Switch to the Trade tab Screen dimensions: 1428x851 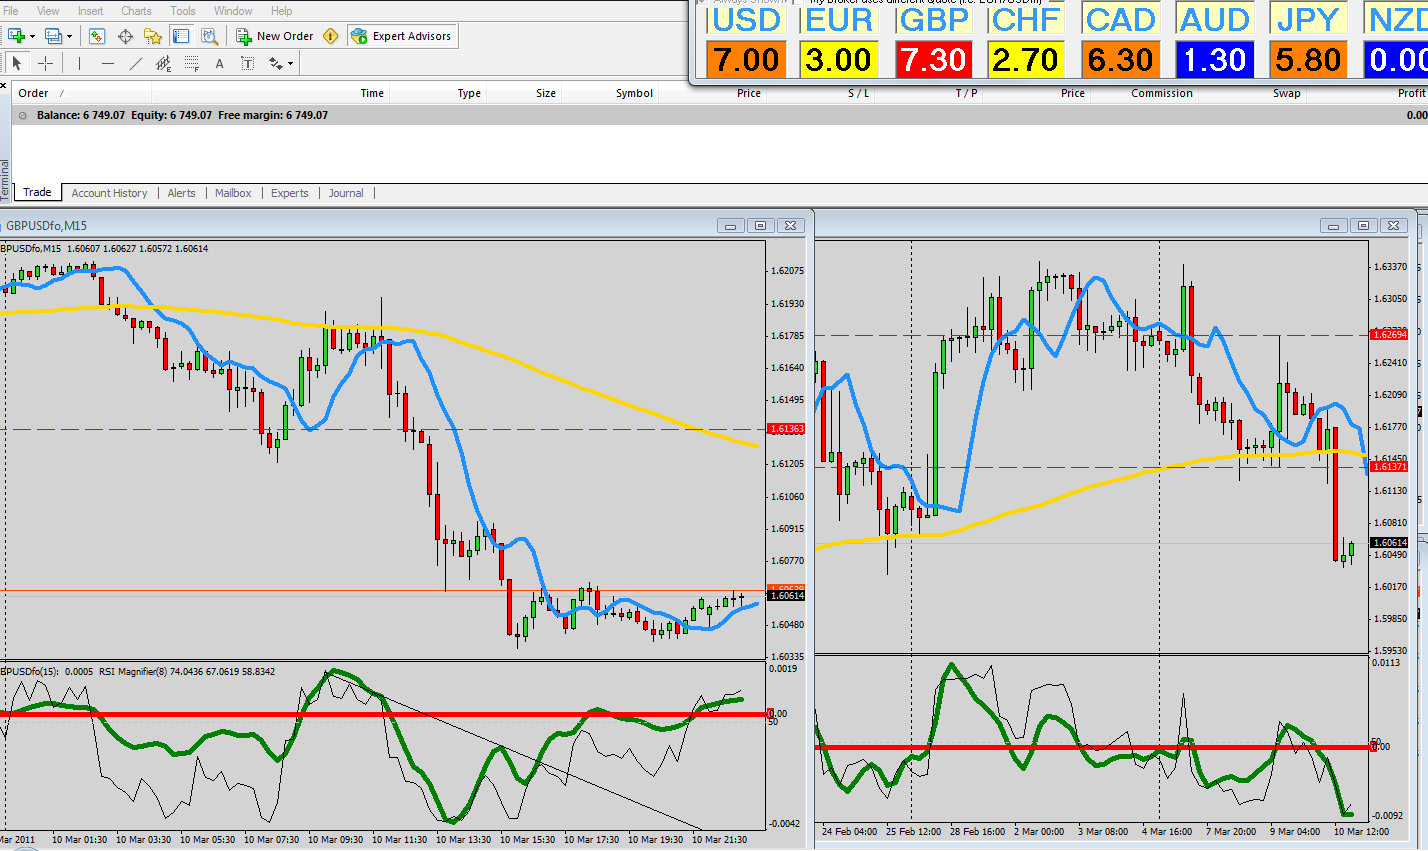[37, 192]
